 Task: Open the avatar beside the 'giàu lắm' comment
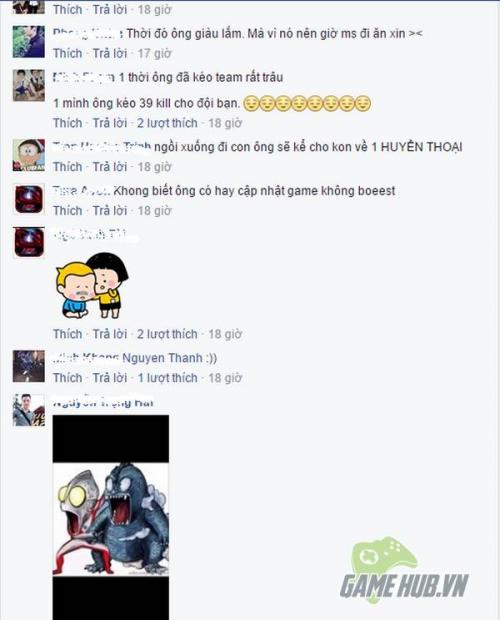28,42
